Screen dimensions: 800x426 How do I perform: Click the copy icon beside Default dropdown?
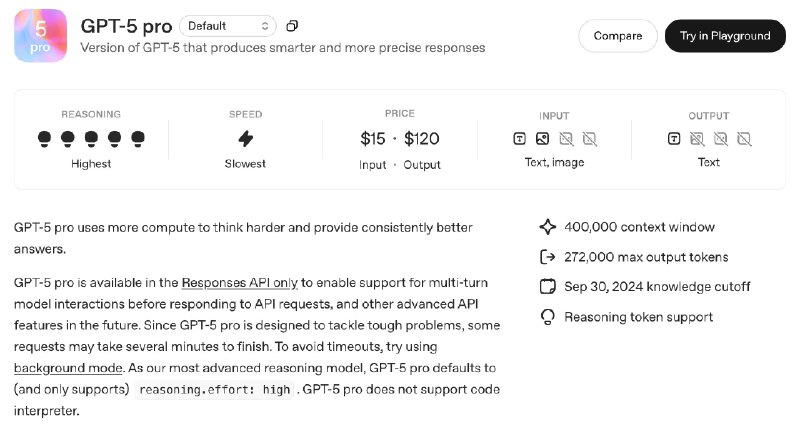click(292, 26)
